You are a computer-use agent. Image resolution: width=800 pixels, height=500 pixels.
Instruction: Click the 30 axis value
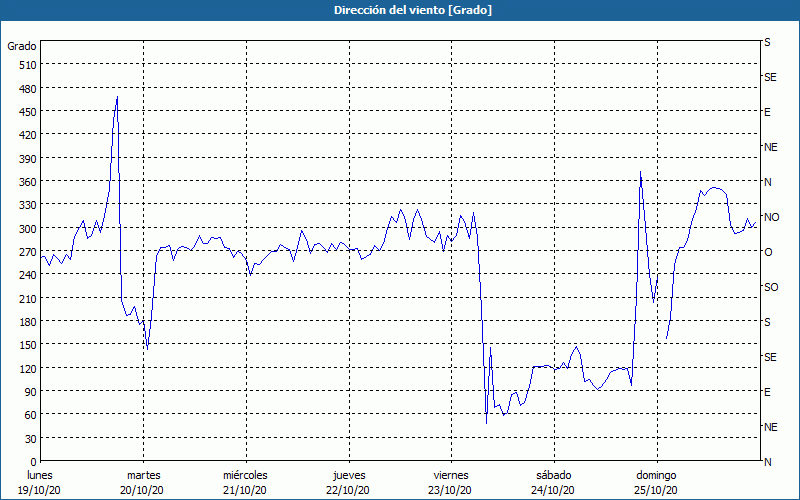[31, 439]
